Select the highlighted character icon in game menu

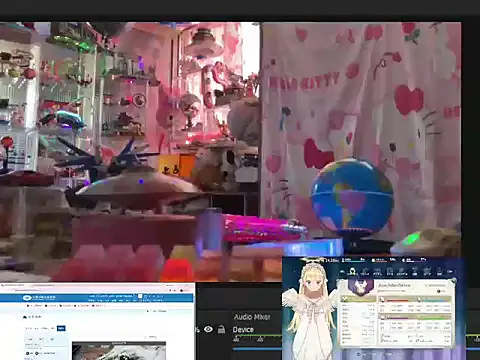353,272
